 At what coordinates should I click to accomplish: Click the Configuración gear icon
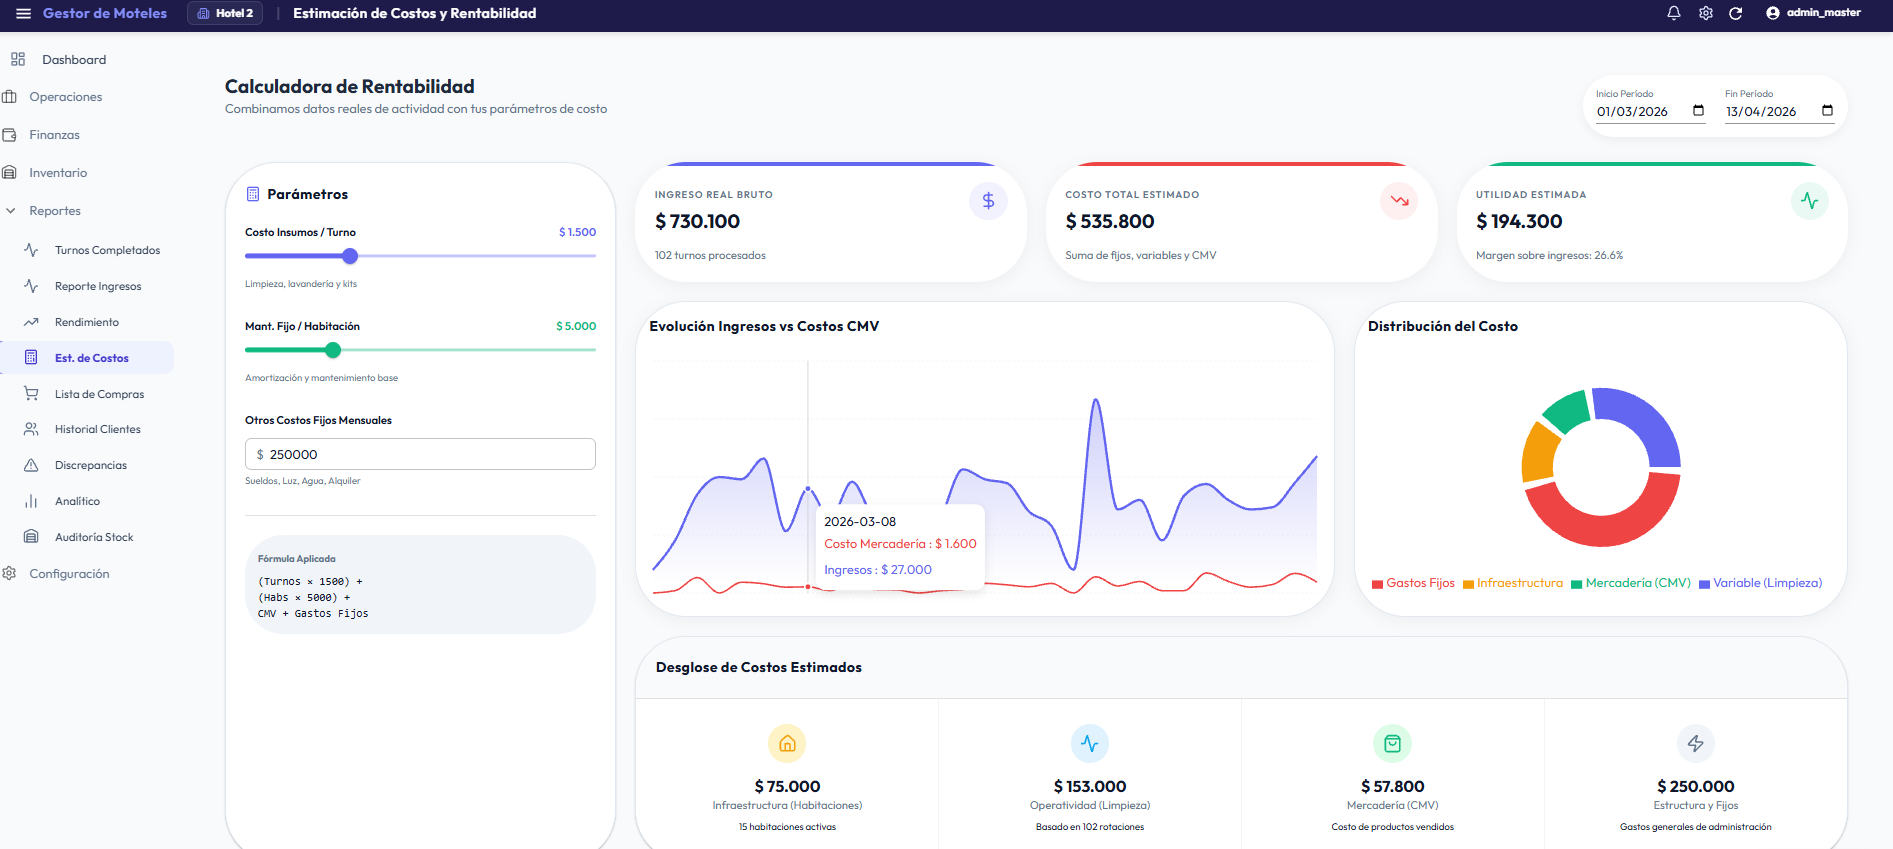(10, 573)
